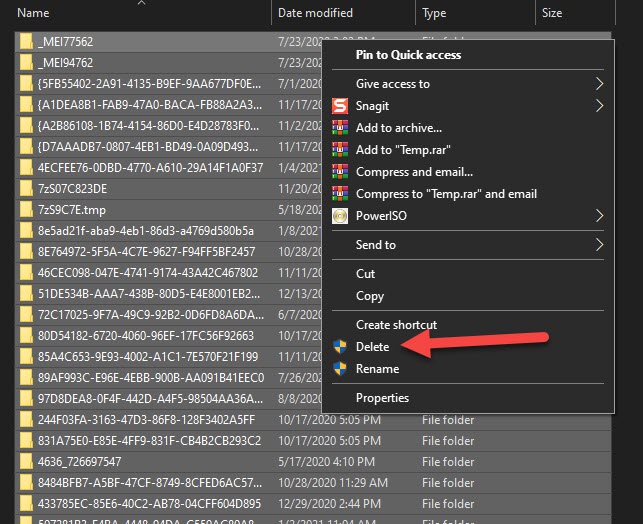Select Create shortcut menu entry
Screen dimensions: 643x524
(x=396, y=325)
